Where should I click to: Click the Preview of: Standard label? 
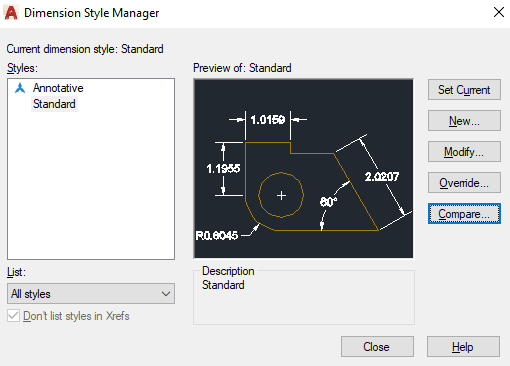(x=242, y=68)
